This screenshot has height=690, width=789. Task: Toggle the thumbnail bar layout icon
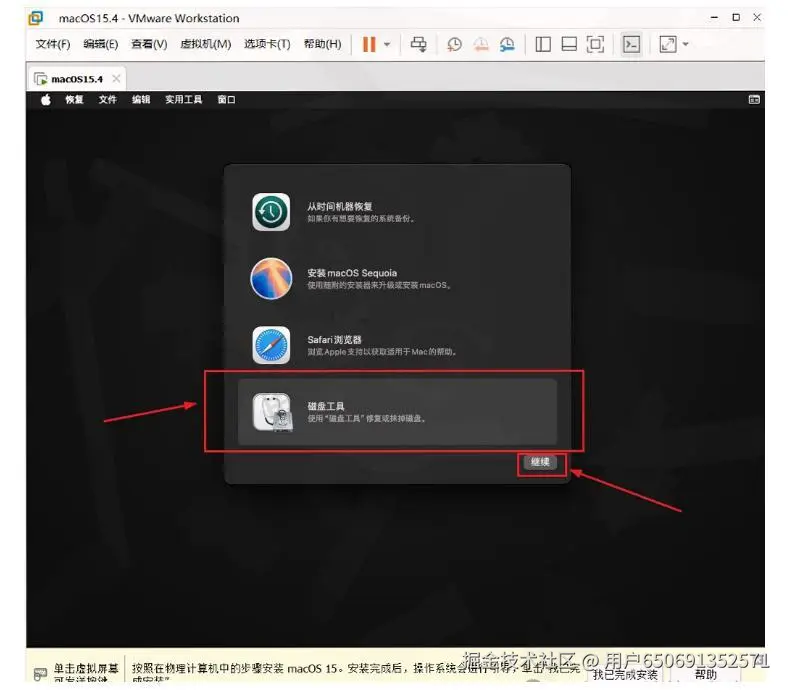click(569, 44)
